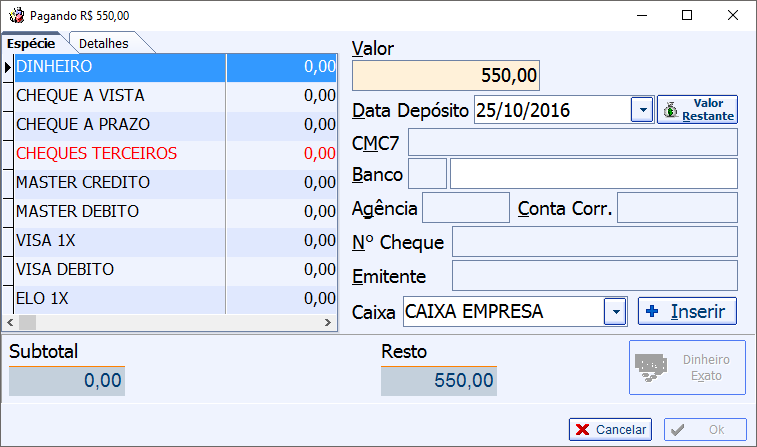The width and height of the screenshot is (757, 447).
Task: Select the MASTER CREDITO payment type
Action: point(176,182)
